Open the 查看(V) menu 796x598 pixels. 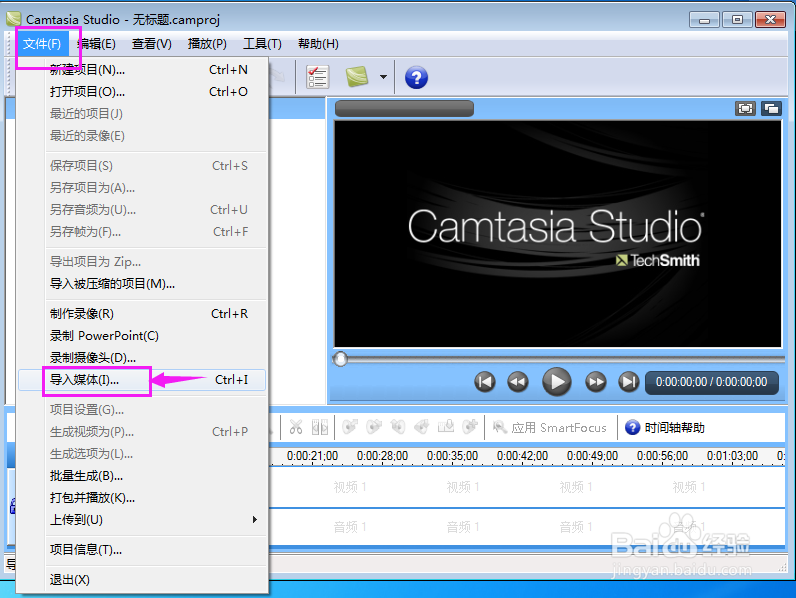coord(151,44)
